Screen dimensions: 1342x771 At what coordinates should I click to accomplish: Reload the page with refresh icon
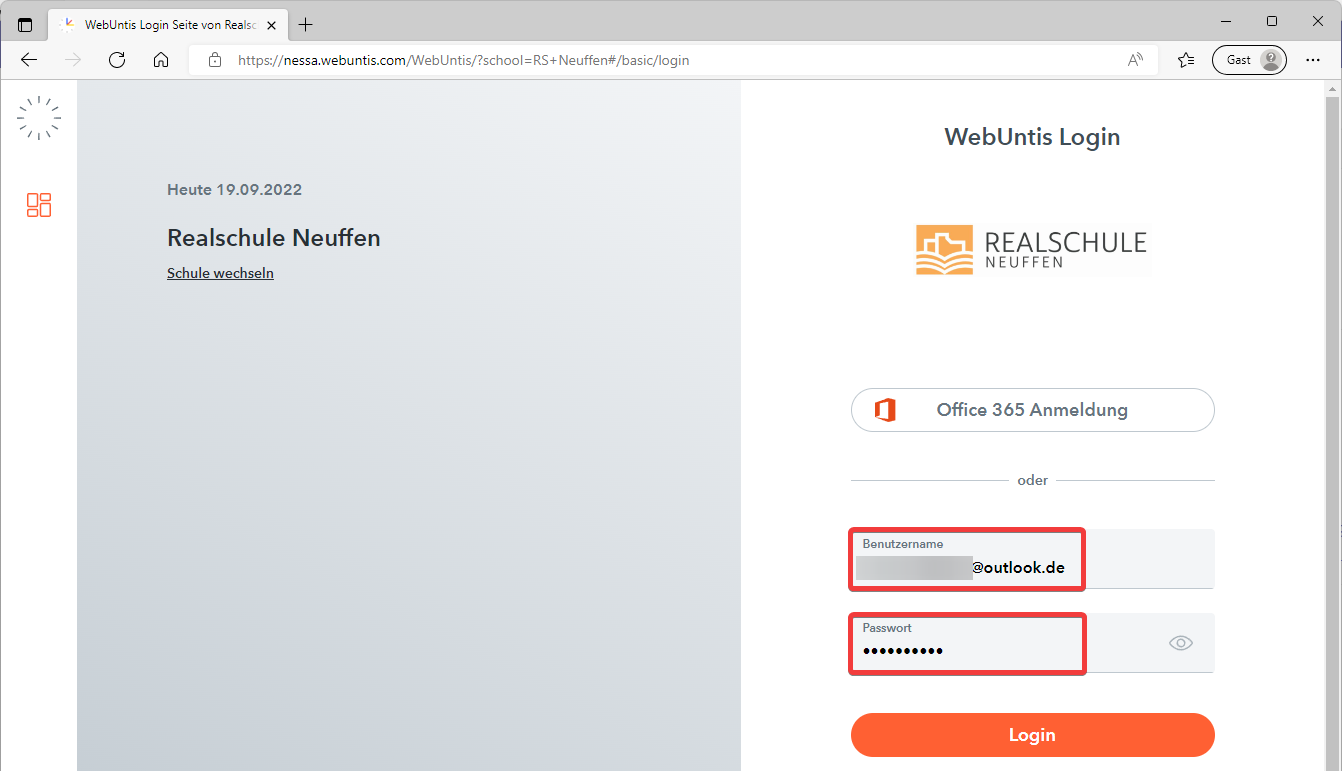pos(117,60)
